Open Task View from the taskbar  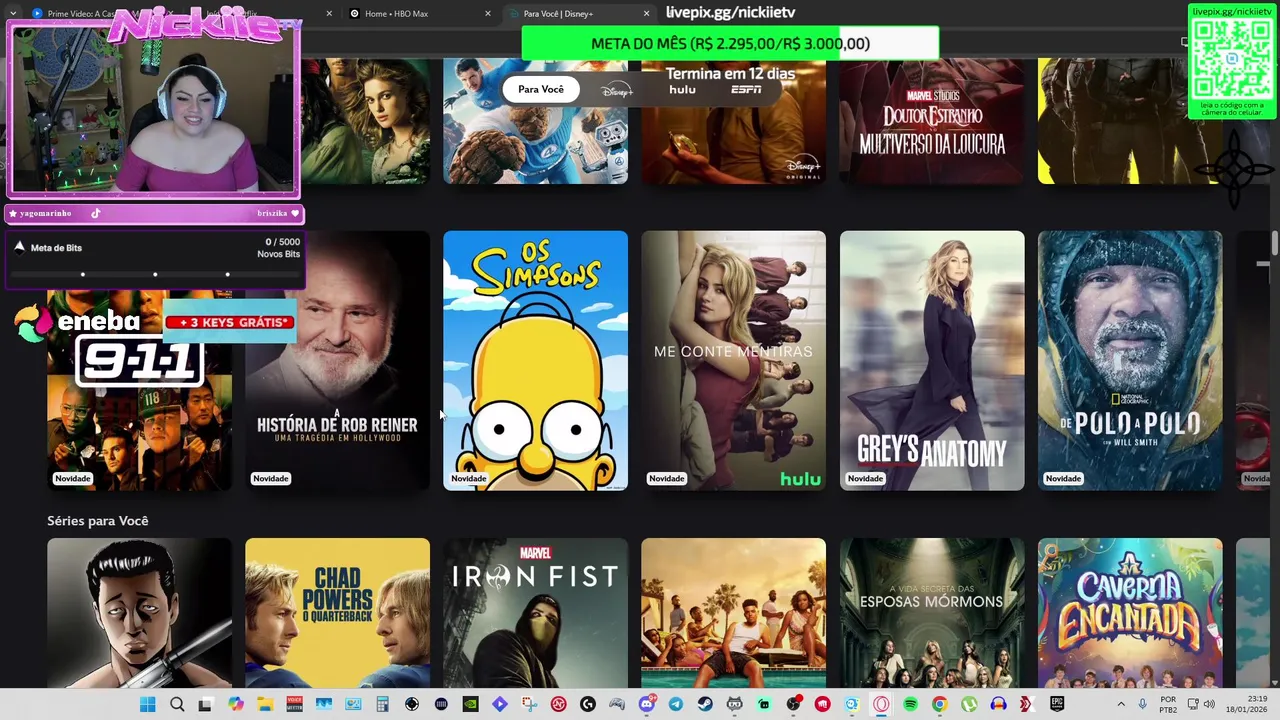click(x=205, y=704)
